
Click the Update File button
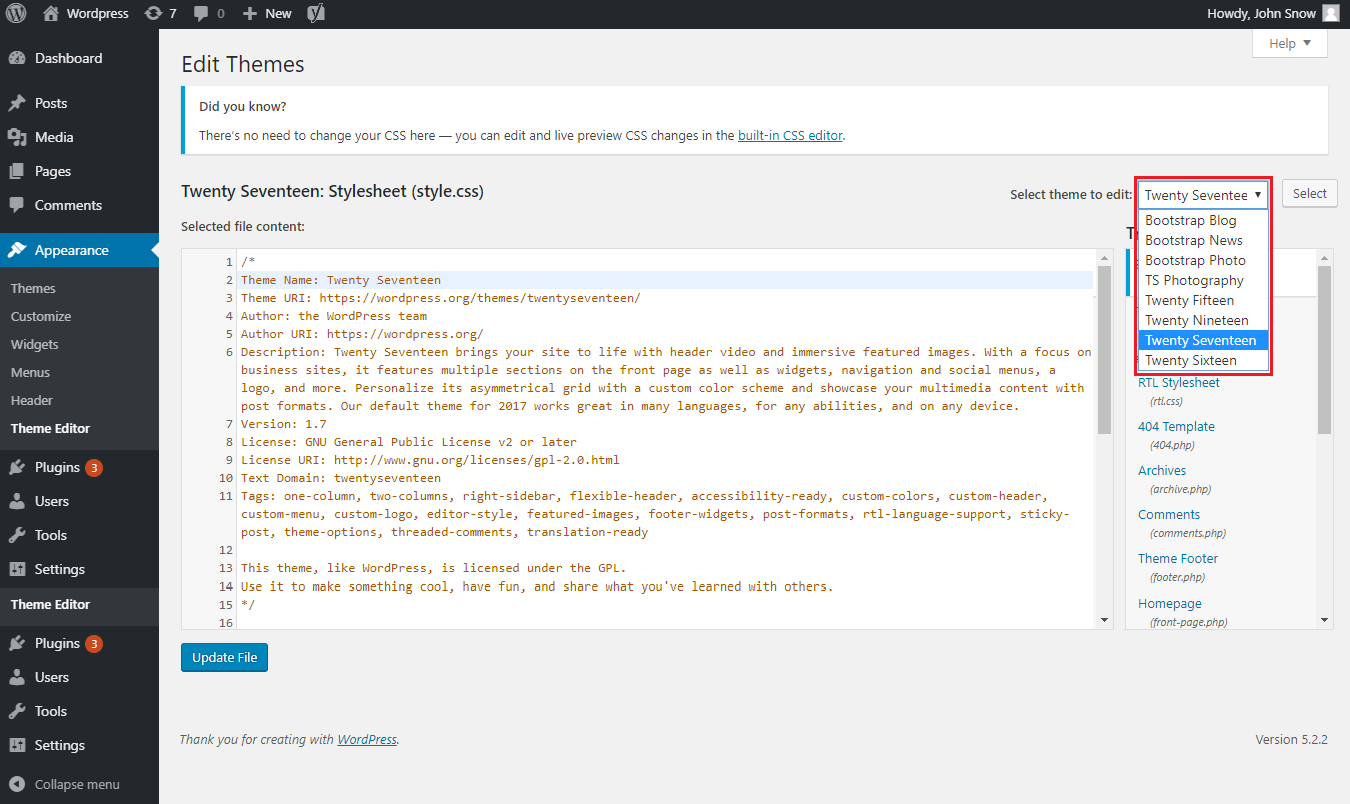pos(225,657)
